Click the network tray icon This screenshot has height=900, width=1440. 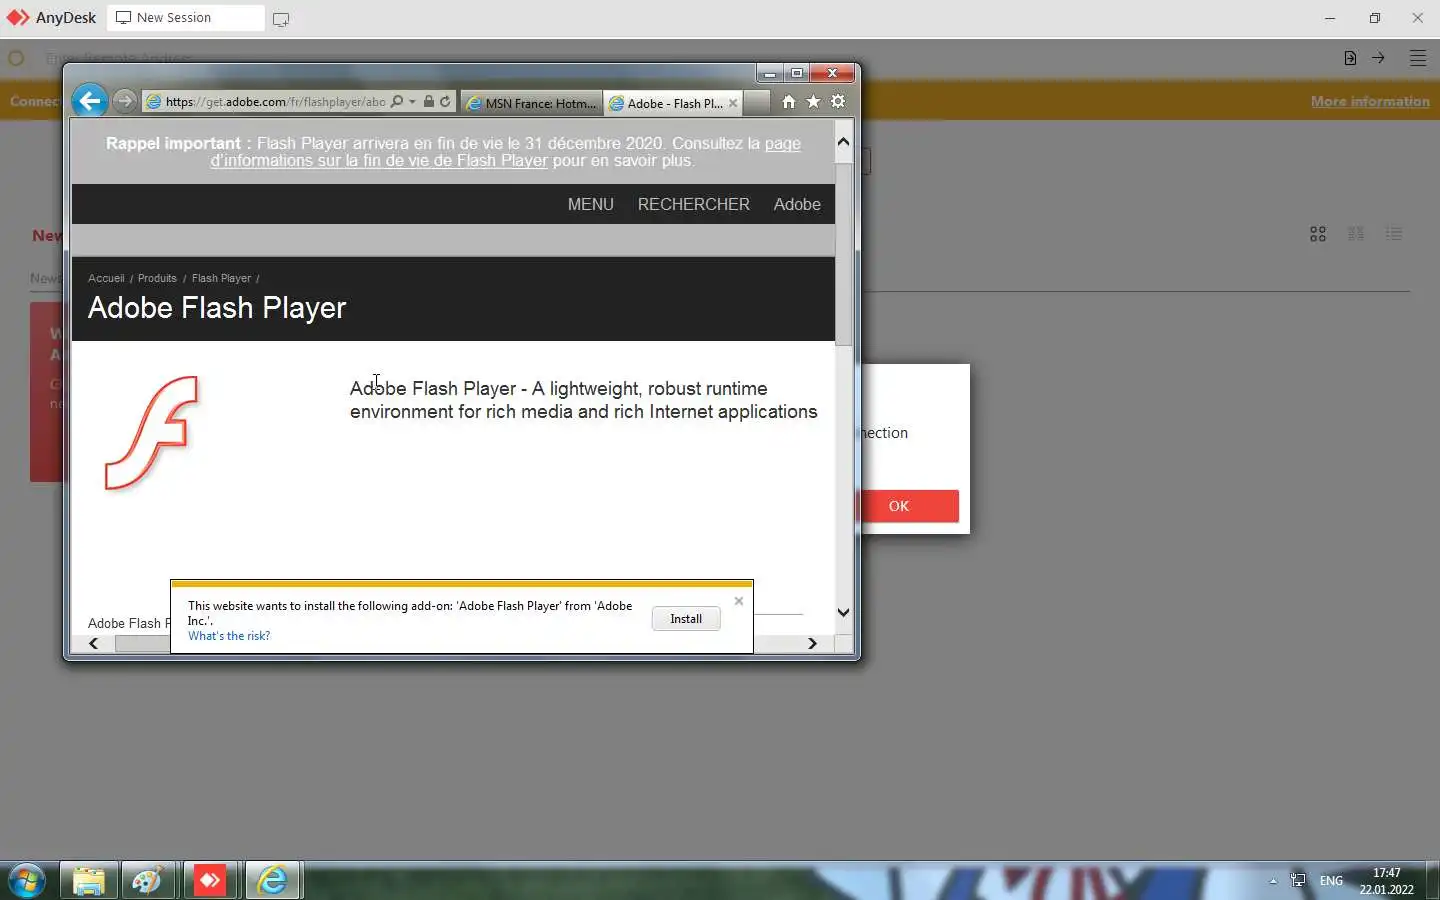point(1298,881)
